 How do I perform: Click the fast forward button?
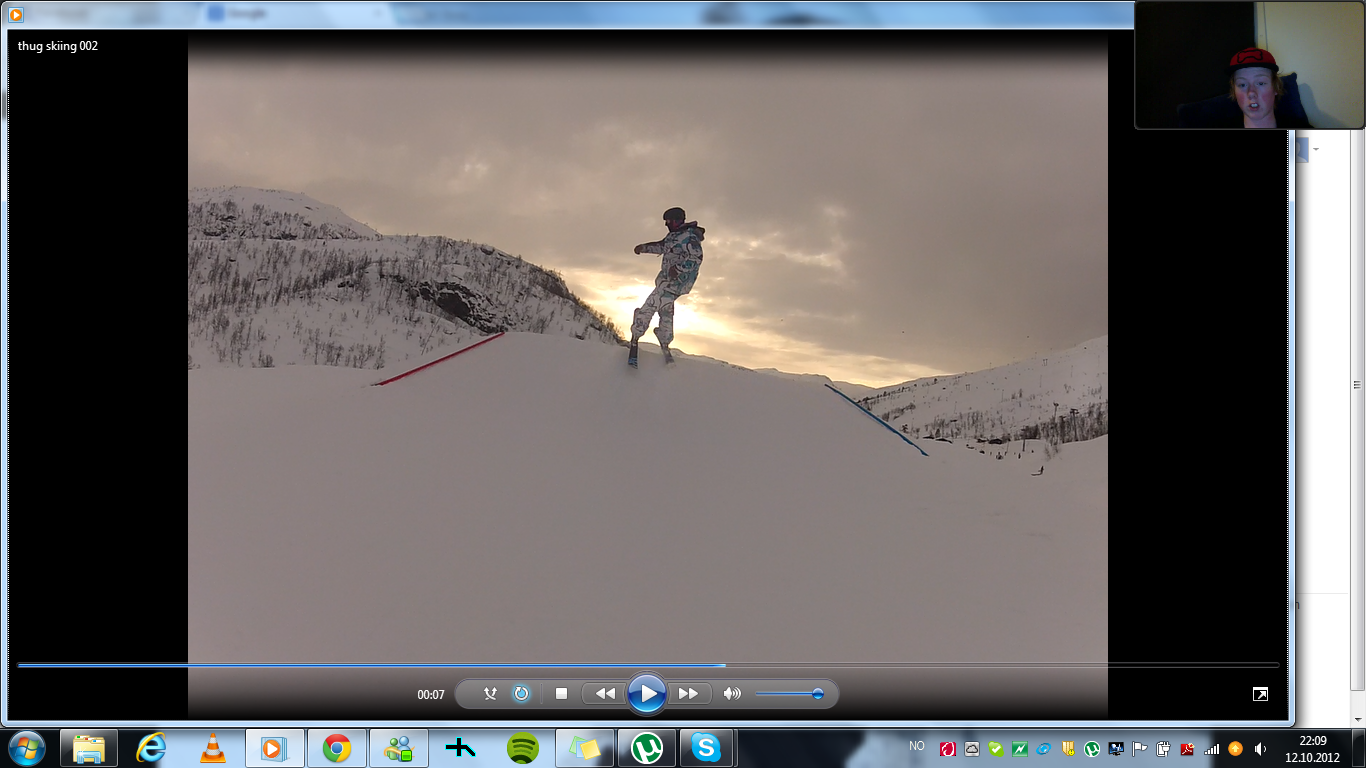688,693
